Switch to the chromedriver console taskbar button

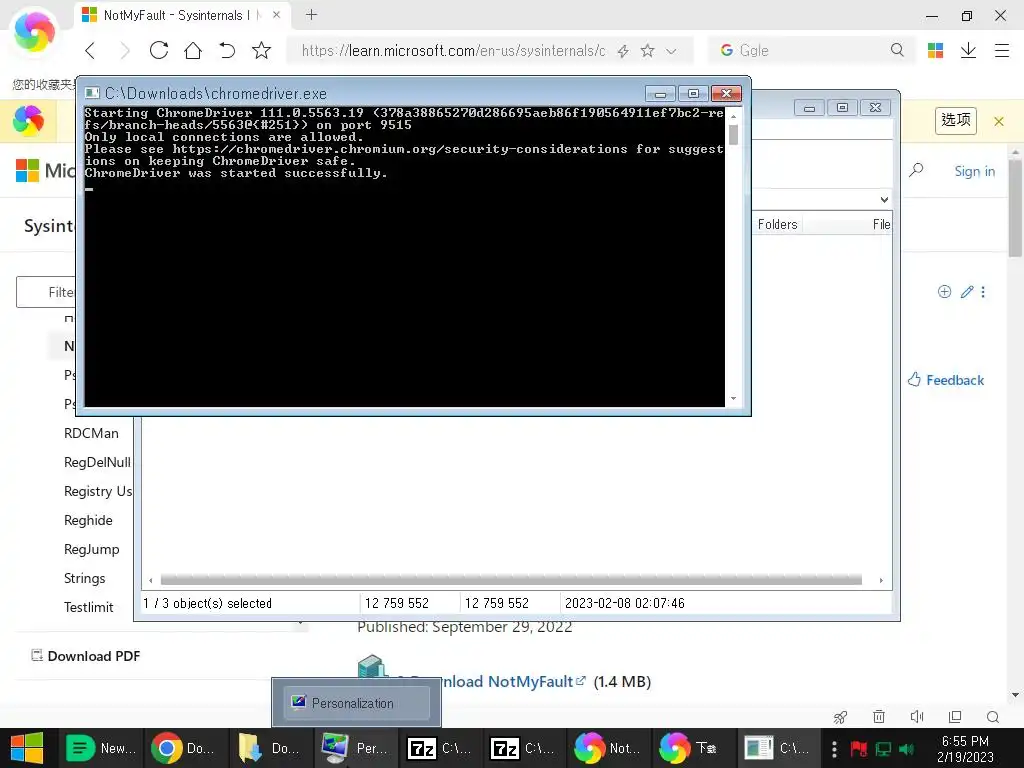click(778, 748)
